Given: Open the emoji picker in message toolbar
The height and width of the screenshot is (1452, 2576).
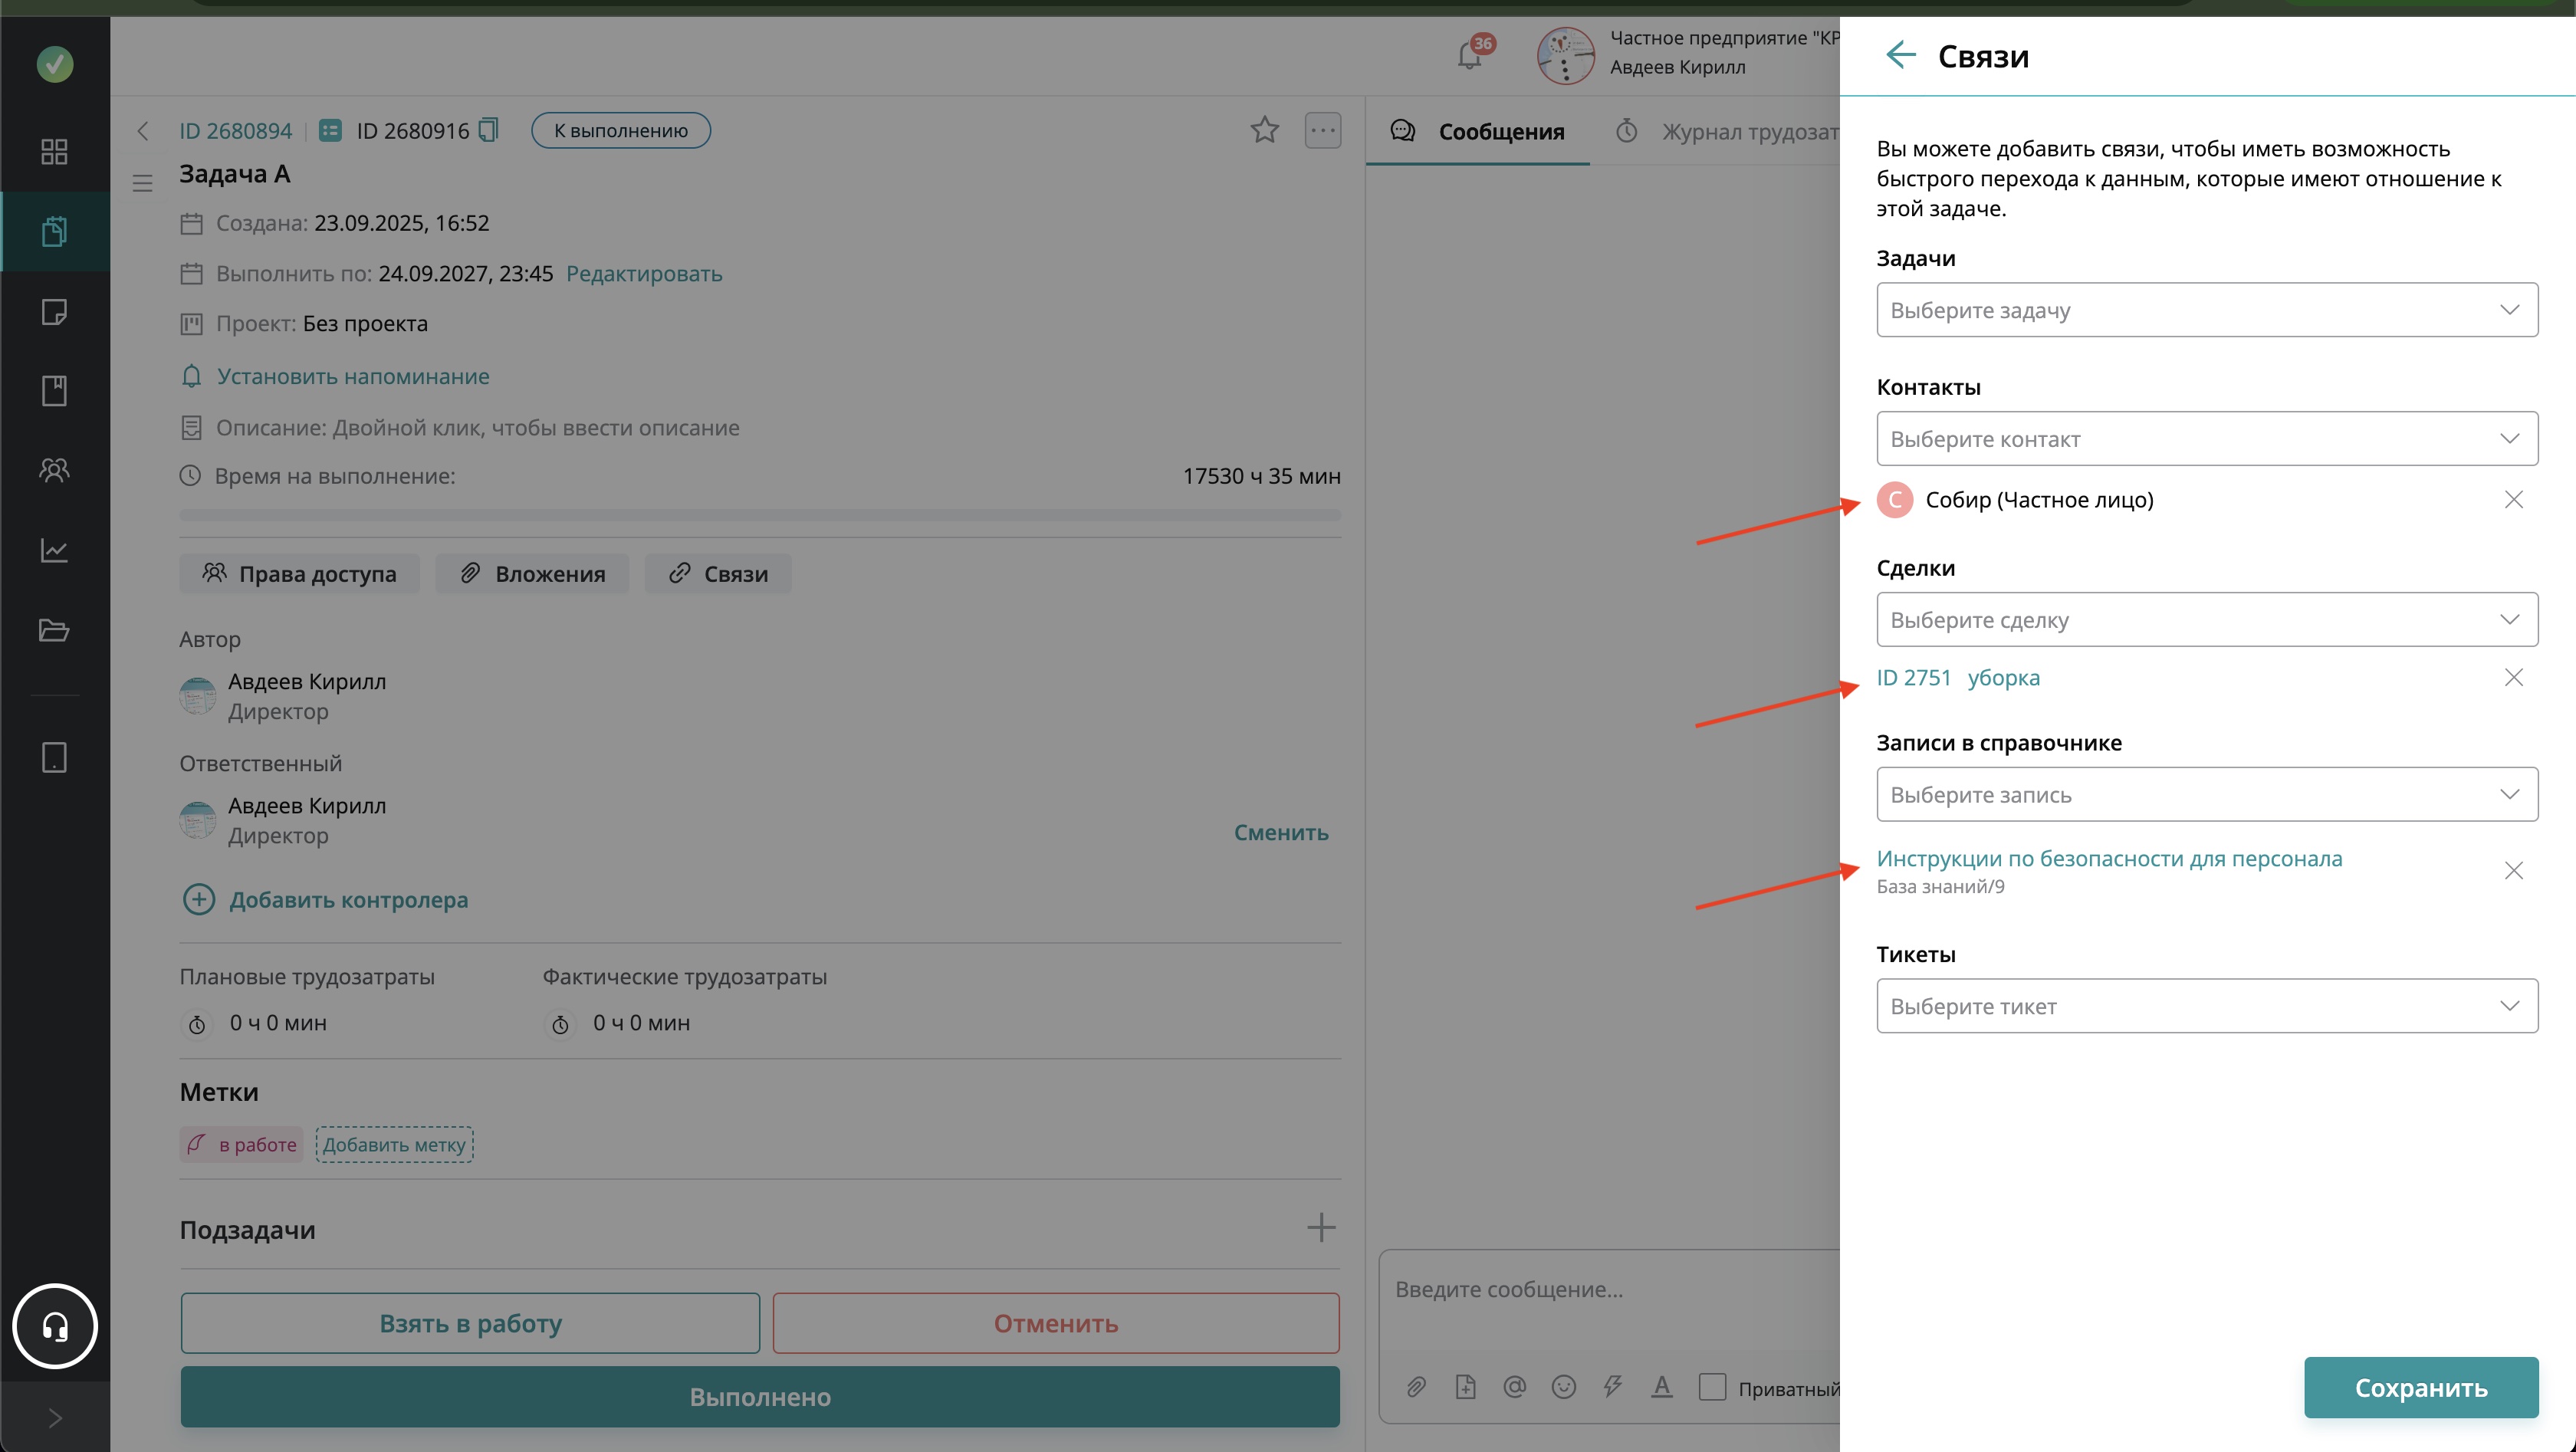Looking at the screenshot, I should tap(1563, 1387).
